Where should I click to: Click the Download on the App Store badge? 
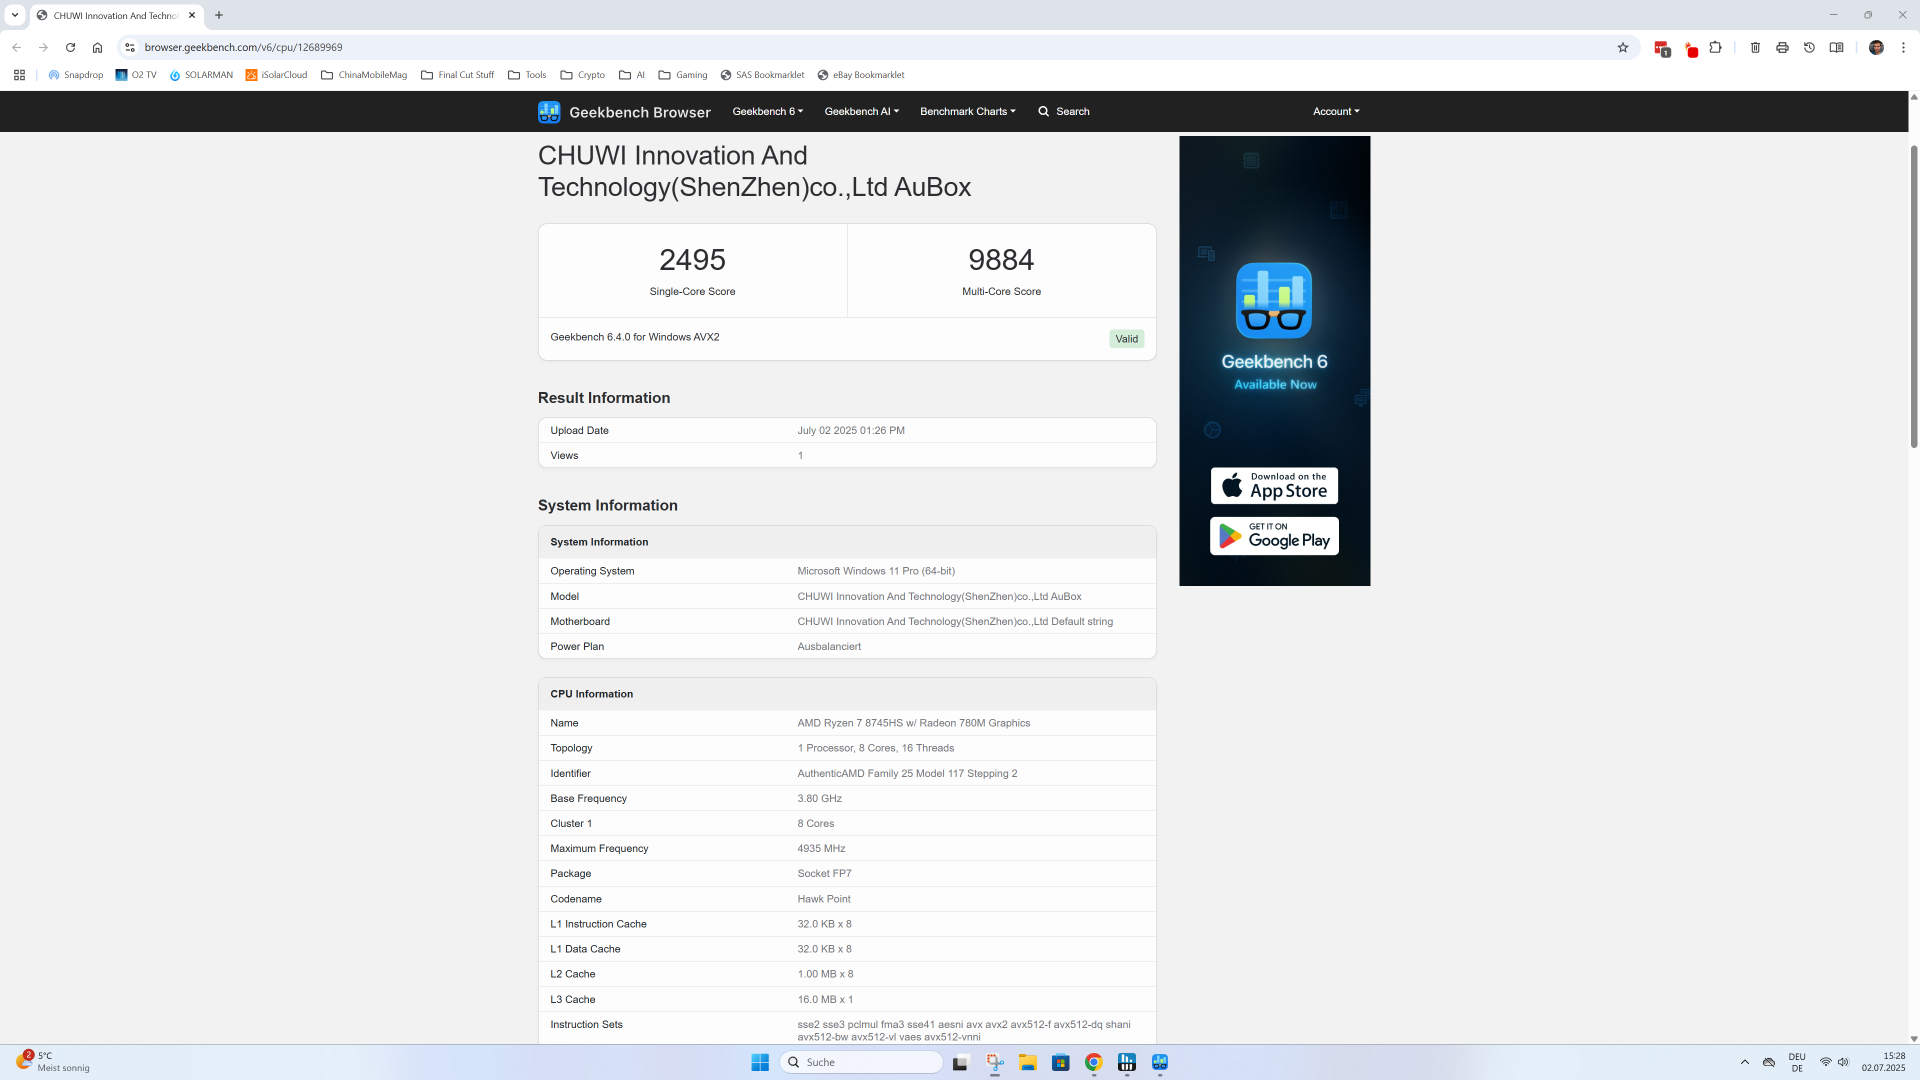coord(1274,486)
